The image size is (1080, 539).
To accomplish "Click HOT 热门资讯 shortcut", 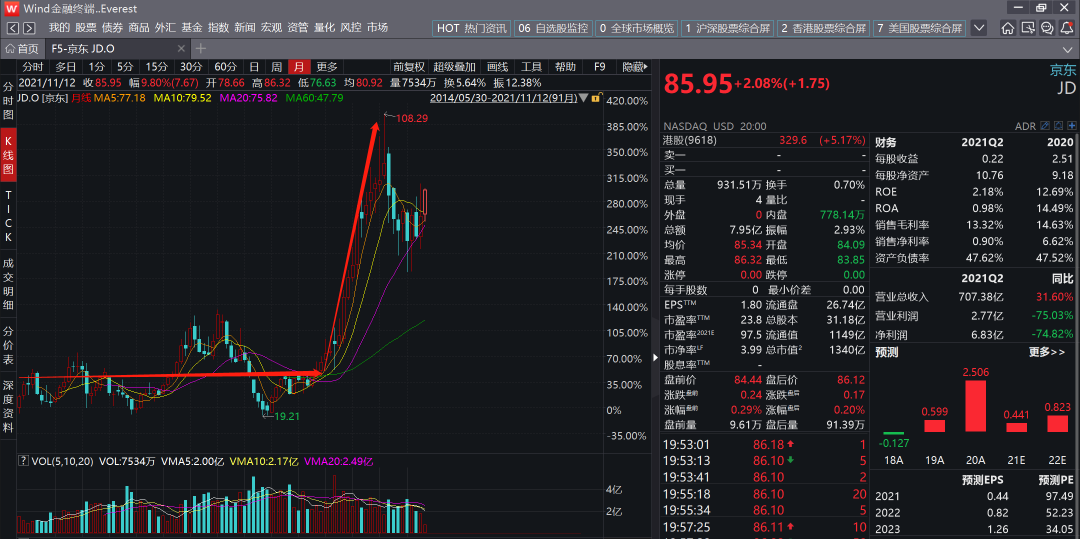I will coord(472,28).
